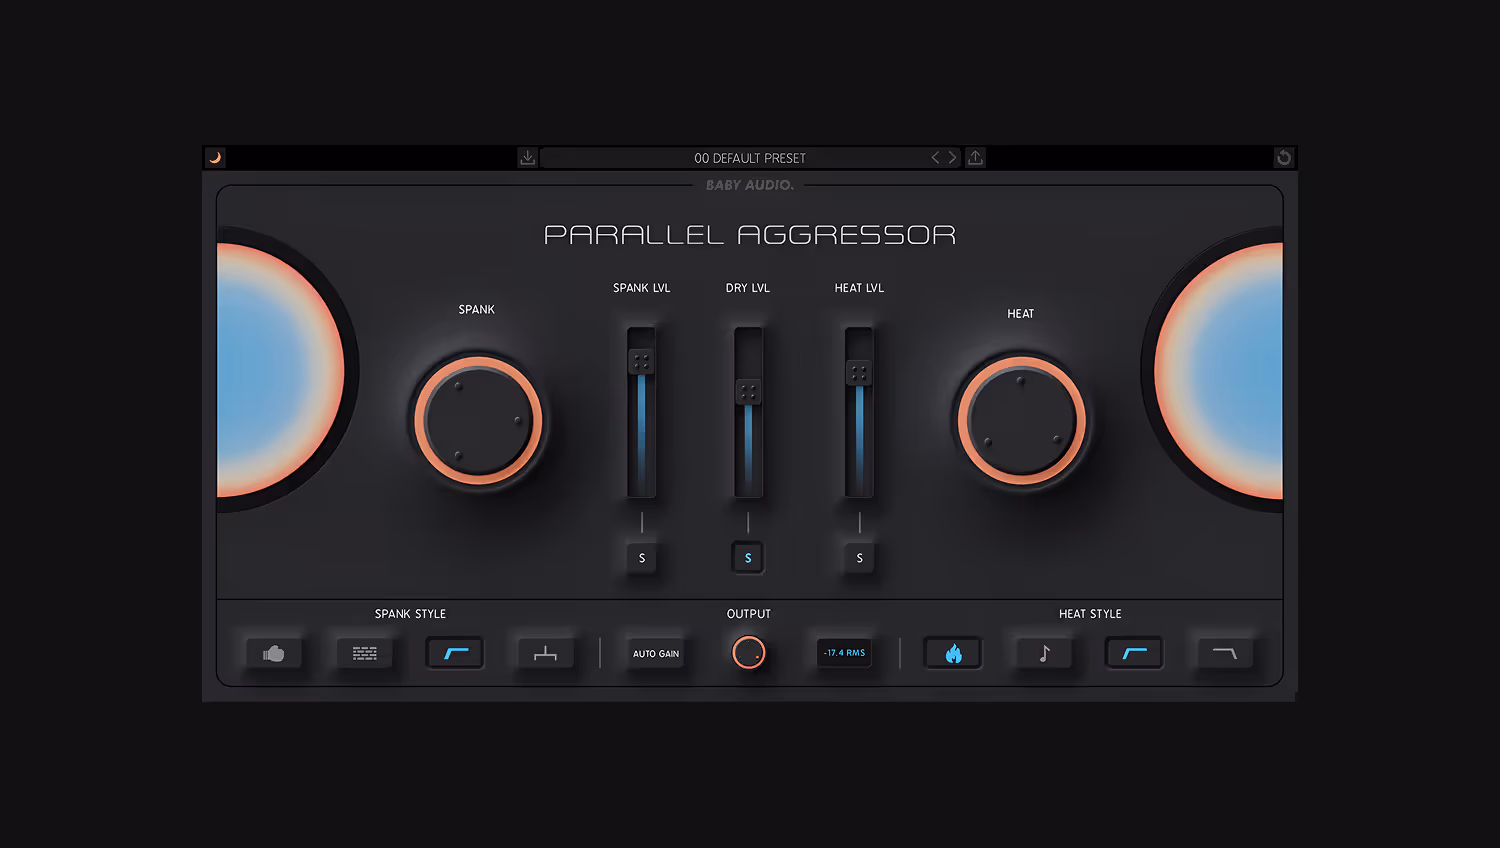The height and width of the screenshot is (848, 1500).
Task: Click the DRY LVL fader handle
Action: [x=748, y=392]
